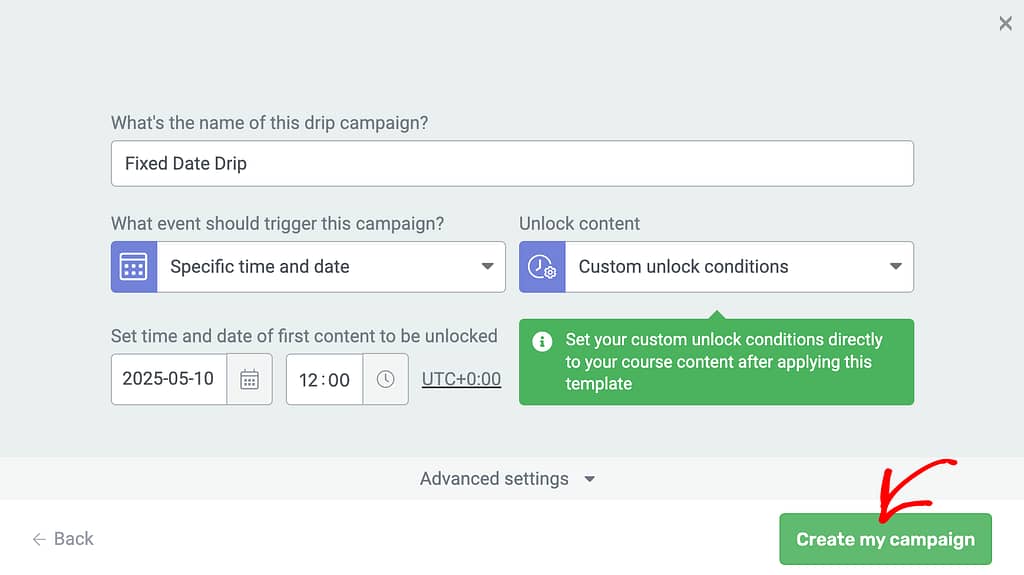Click the calendar trigger icon

(x=134, y=267)
